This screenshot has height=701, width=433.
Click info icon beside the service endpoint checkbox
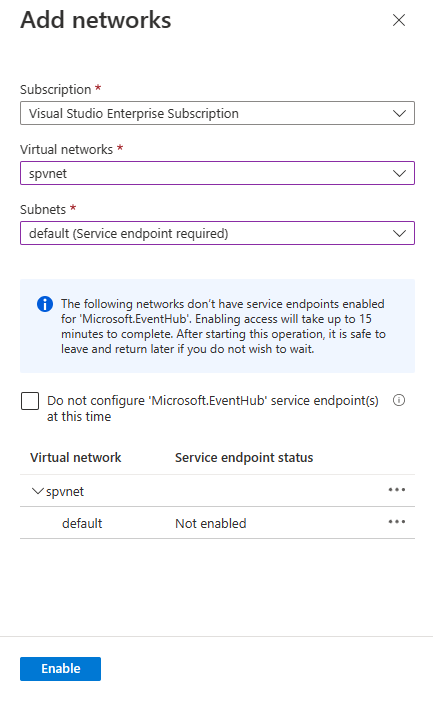399,400
